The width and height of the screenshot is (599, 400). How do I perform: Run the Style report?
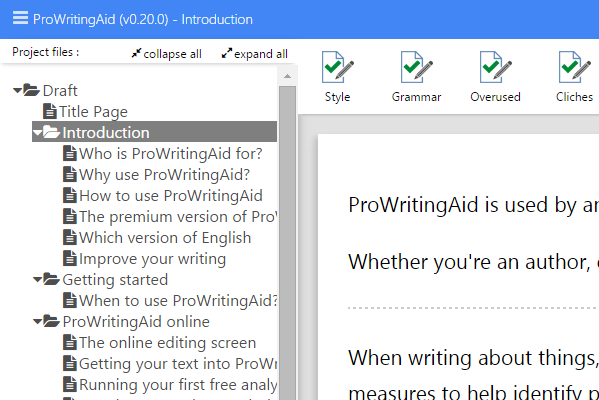point(337,77)
